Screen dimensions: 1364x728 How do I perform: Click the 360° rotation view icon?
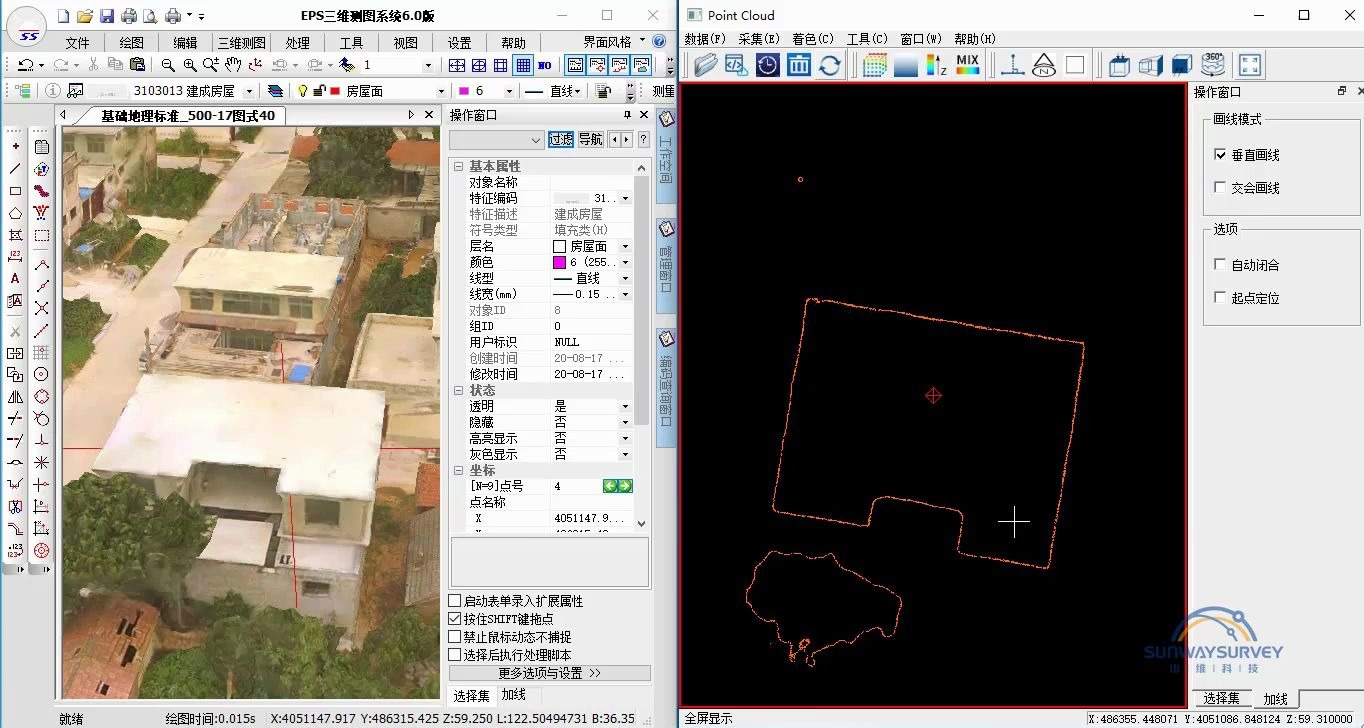(1212, 65)
